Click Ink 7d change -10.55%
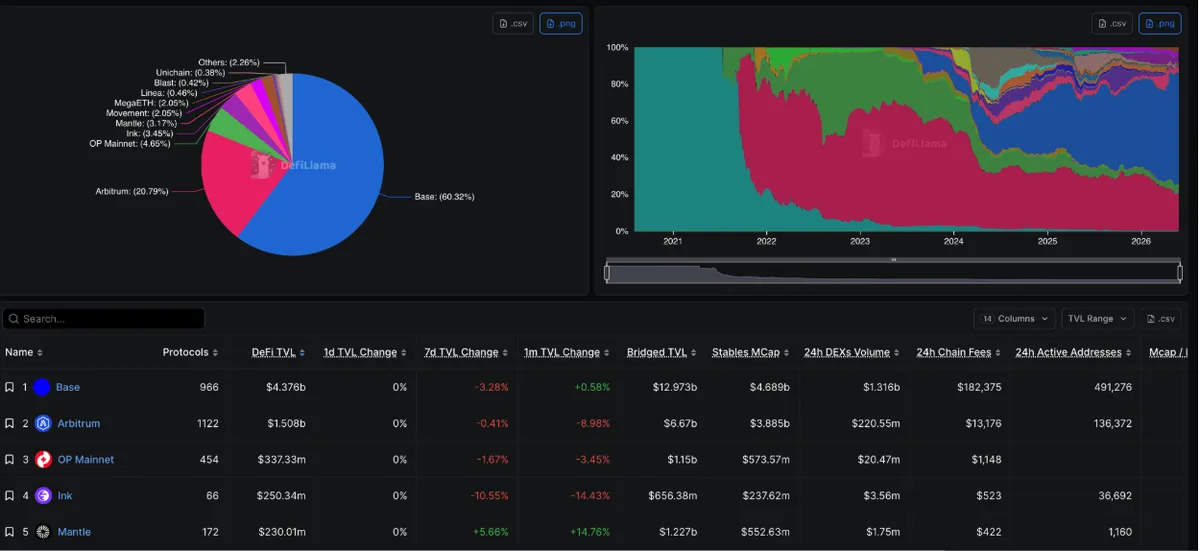The height and width of the screenshot is (551, 1200). (x=490, y=496)
